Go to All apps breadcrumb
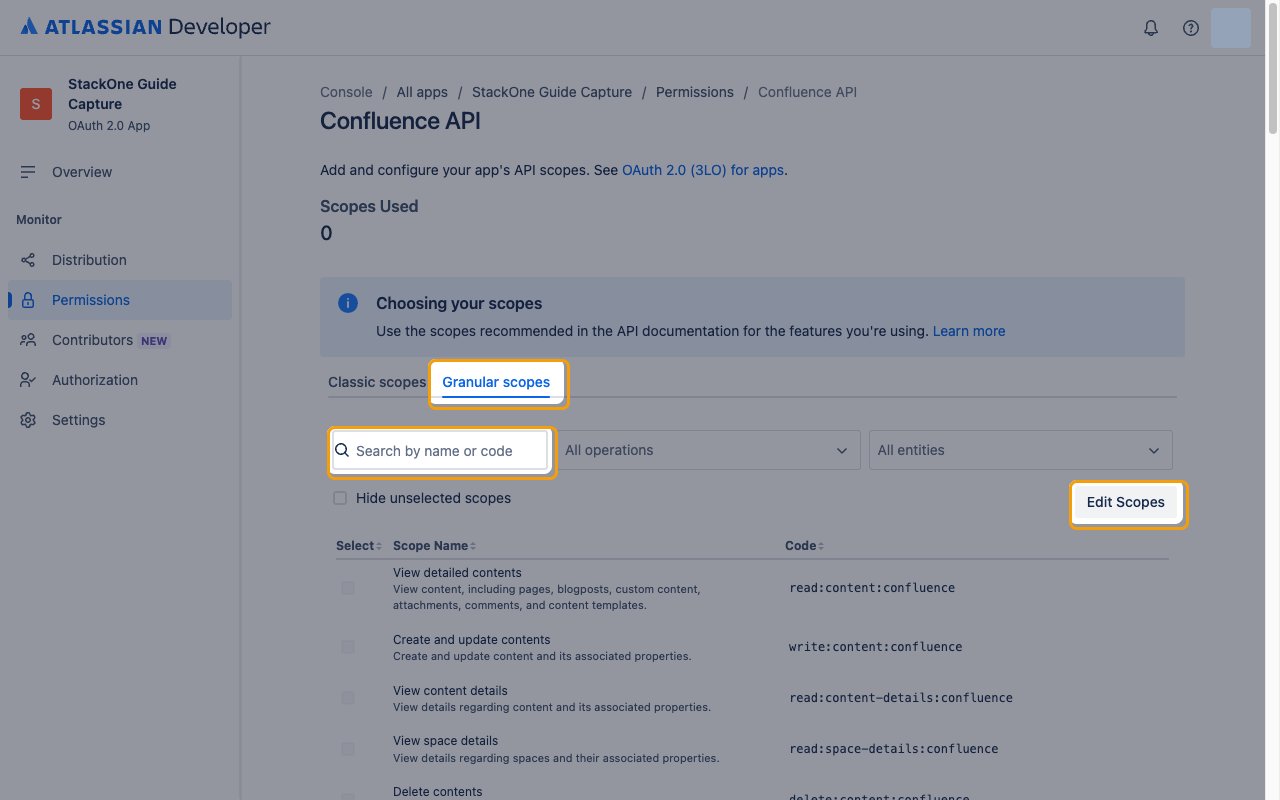 coord(422,92)
